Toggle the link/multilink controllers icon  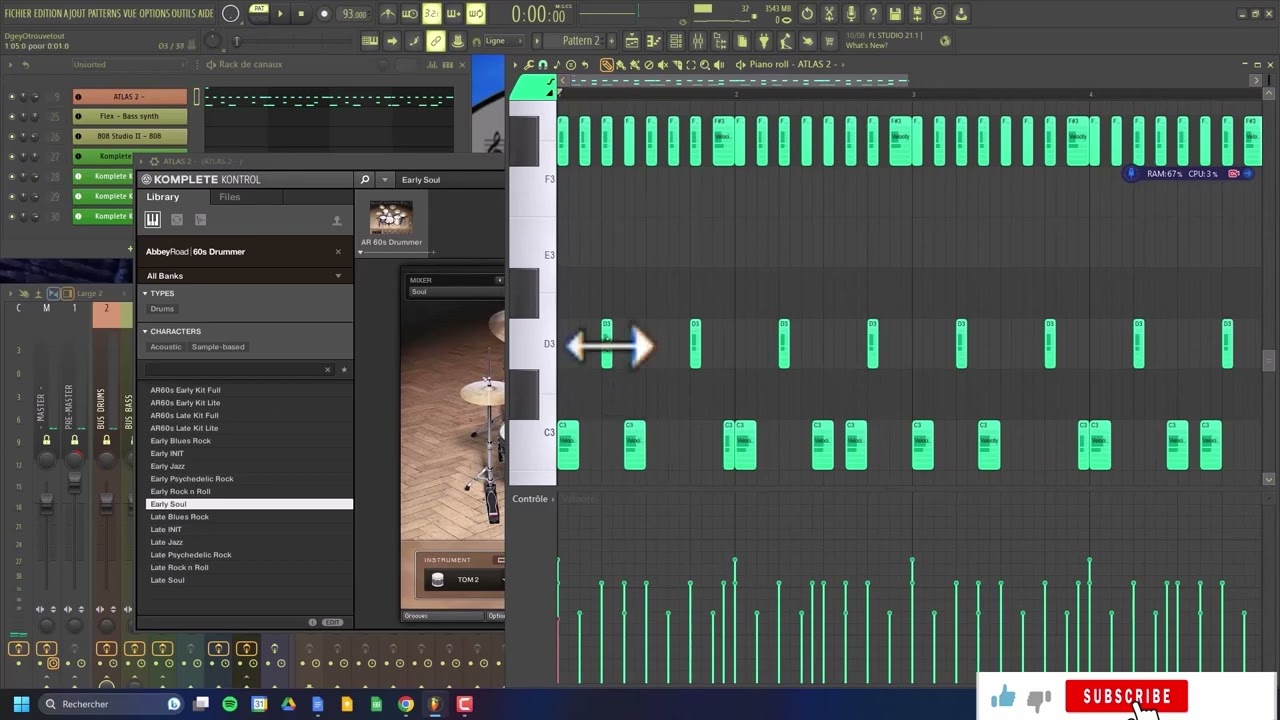point(436,41)
